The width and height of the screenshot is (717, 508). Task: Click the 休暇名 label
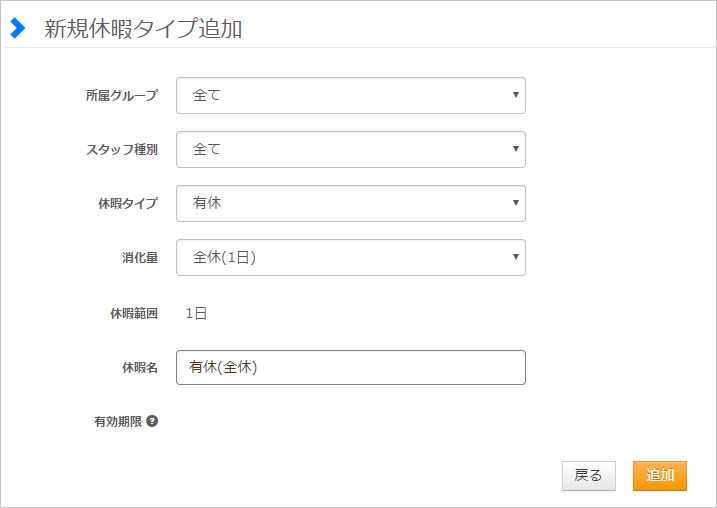pos(140,368)
